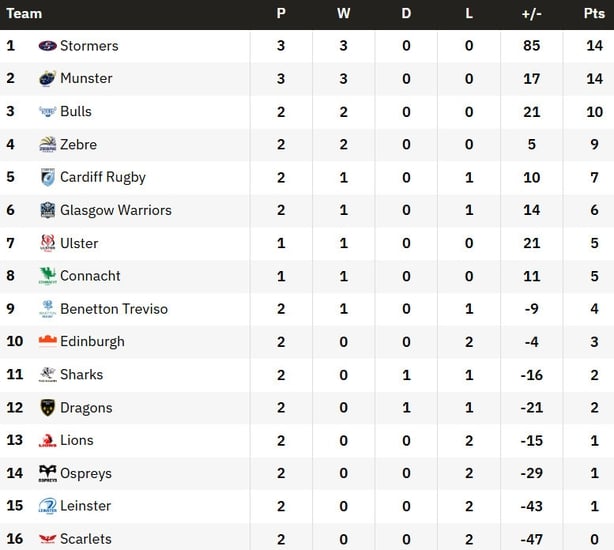Image resolution: width=614 pixels, height=550 pixels.
Task: Click the Dragons team logo icon
Action: pos(47,408)
